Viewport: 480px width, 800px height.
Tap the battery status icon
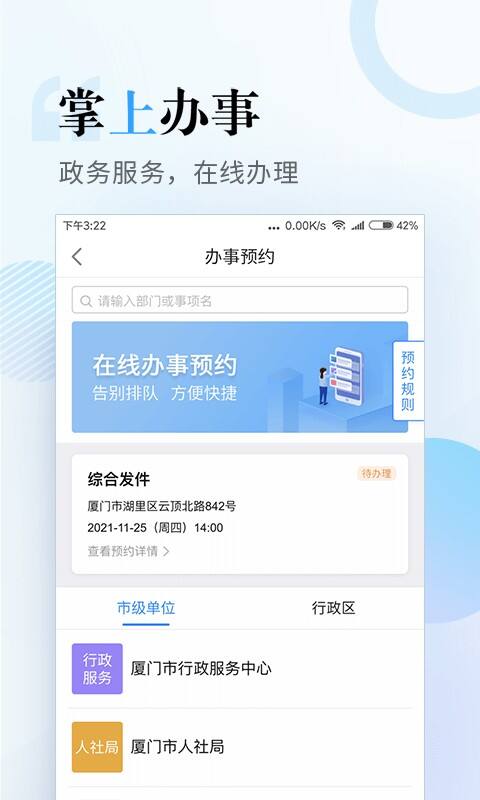click(381, 225)
